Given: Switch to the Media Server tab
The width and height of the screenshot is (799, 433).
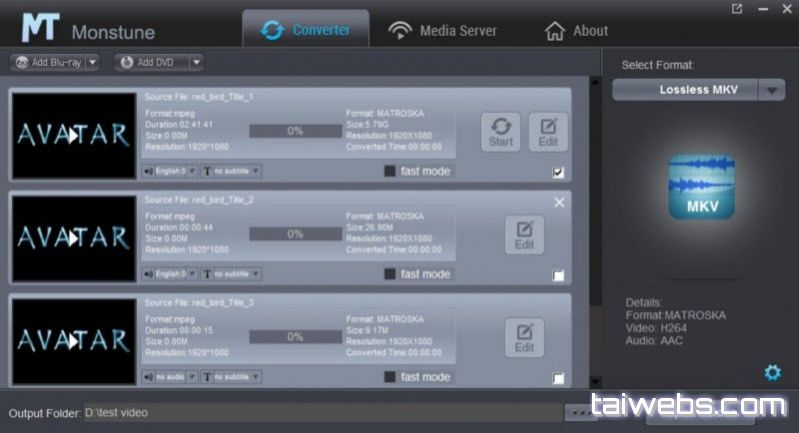Looking at the screenshot, I should point(443,30).
